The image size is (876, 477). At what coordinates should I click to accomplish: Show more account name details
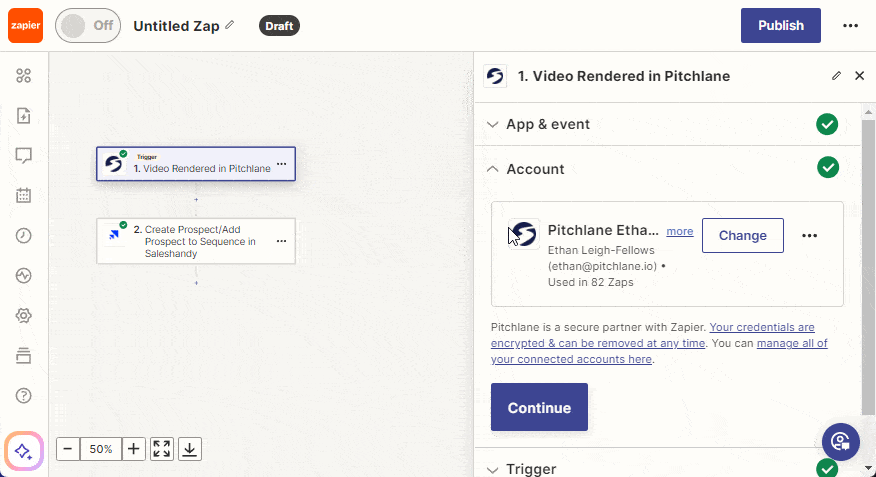pyautogui.click(x=679, y=231)
